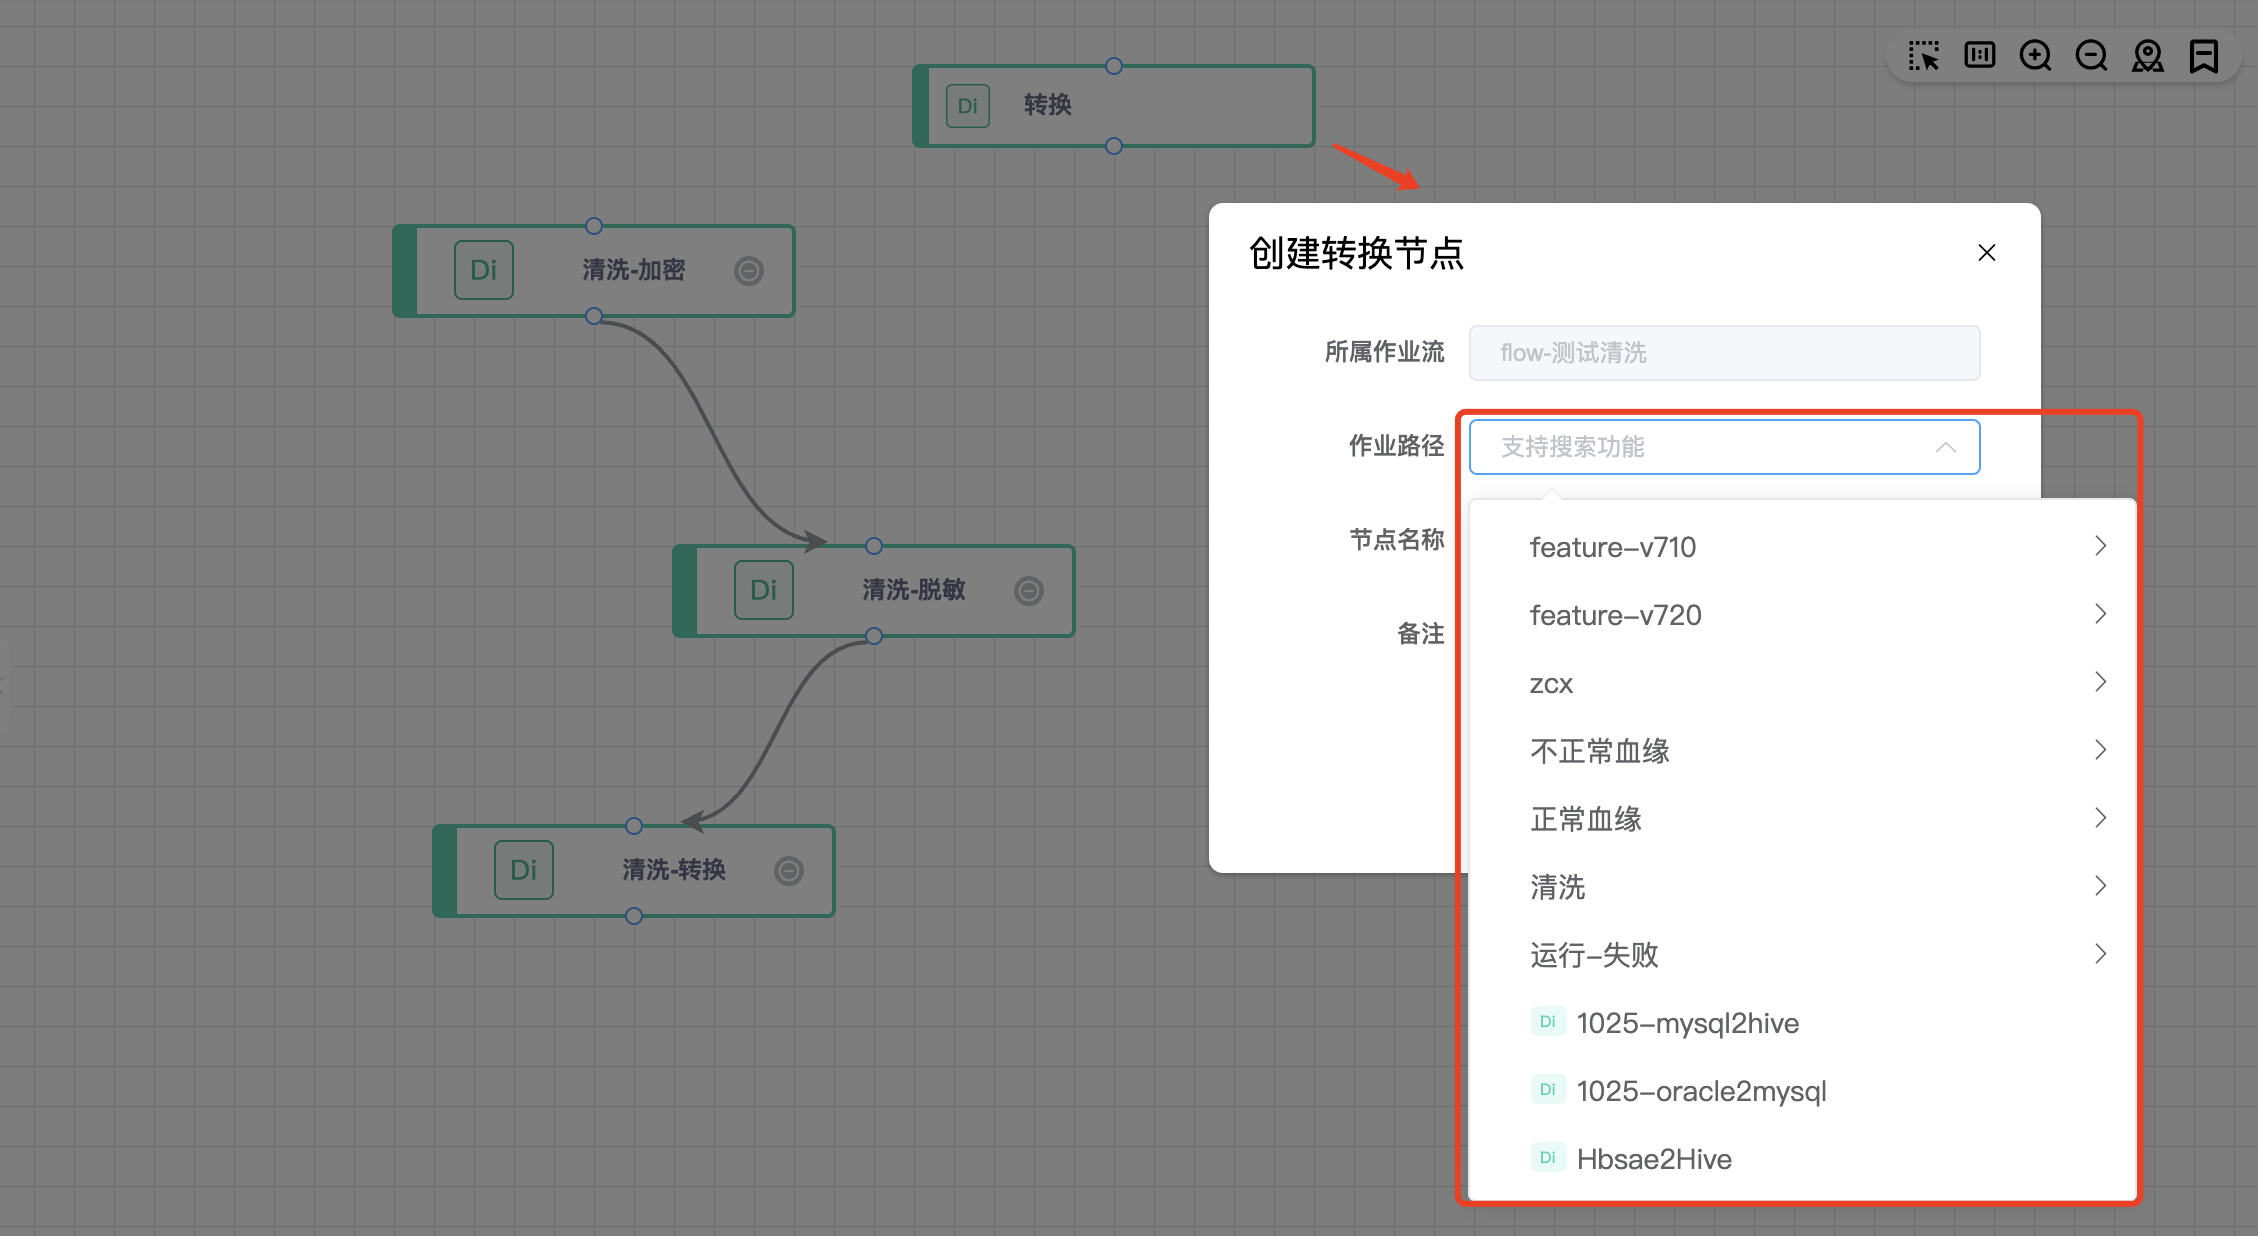Screen dimensions: 2258x1236
Task: Click Di icon on the 转换 node
Action: (967, 106)
